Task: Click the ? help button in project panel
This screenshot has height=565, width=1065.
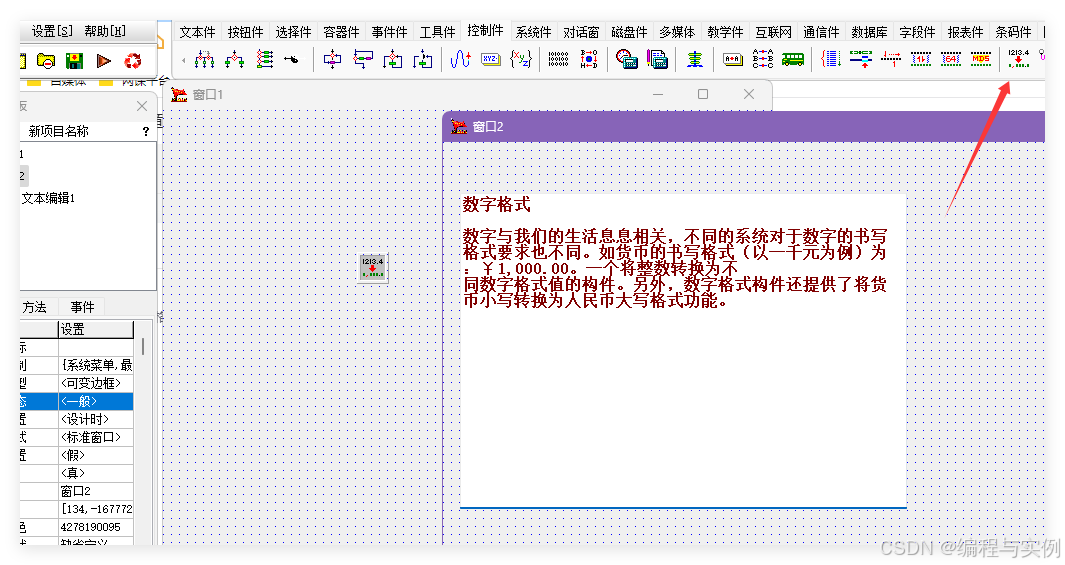Action: tap(145, 132)
